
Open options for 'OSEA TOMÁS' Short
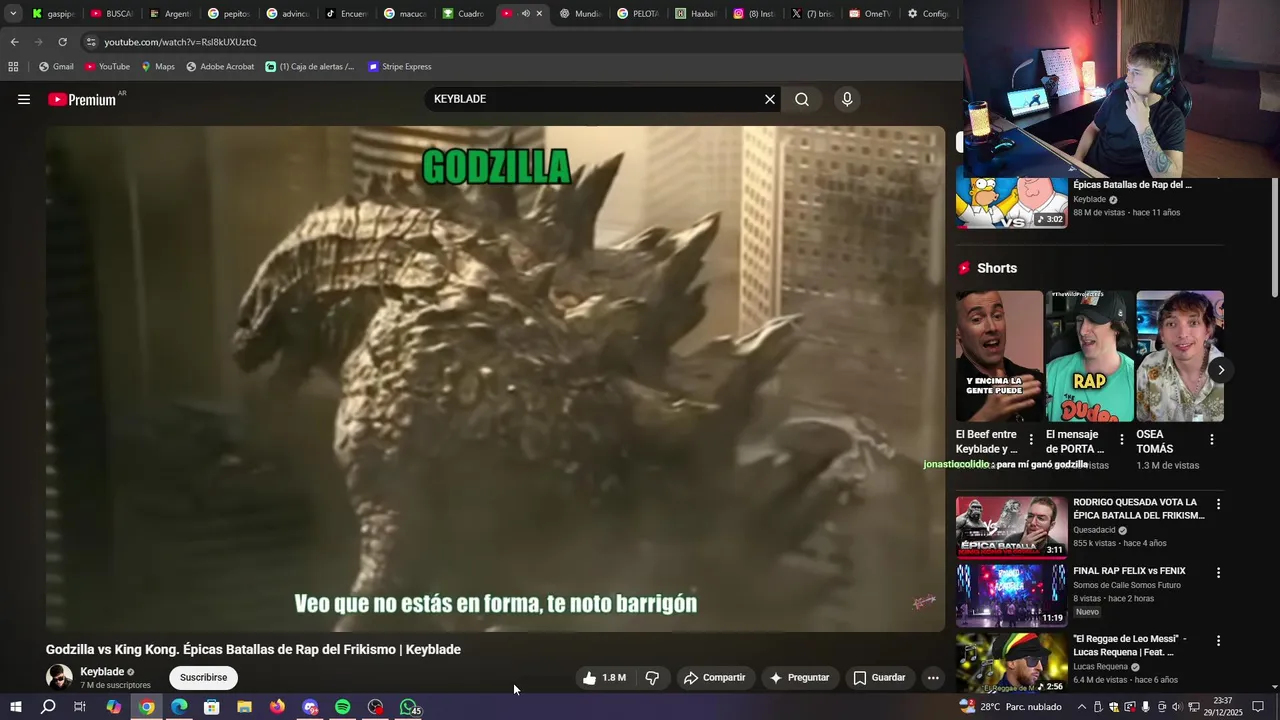coord(1212,440)
